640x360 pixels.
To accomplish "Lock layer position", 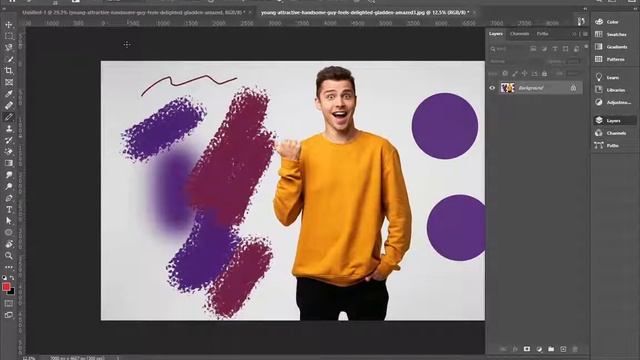I will coord(524,73).
